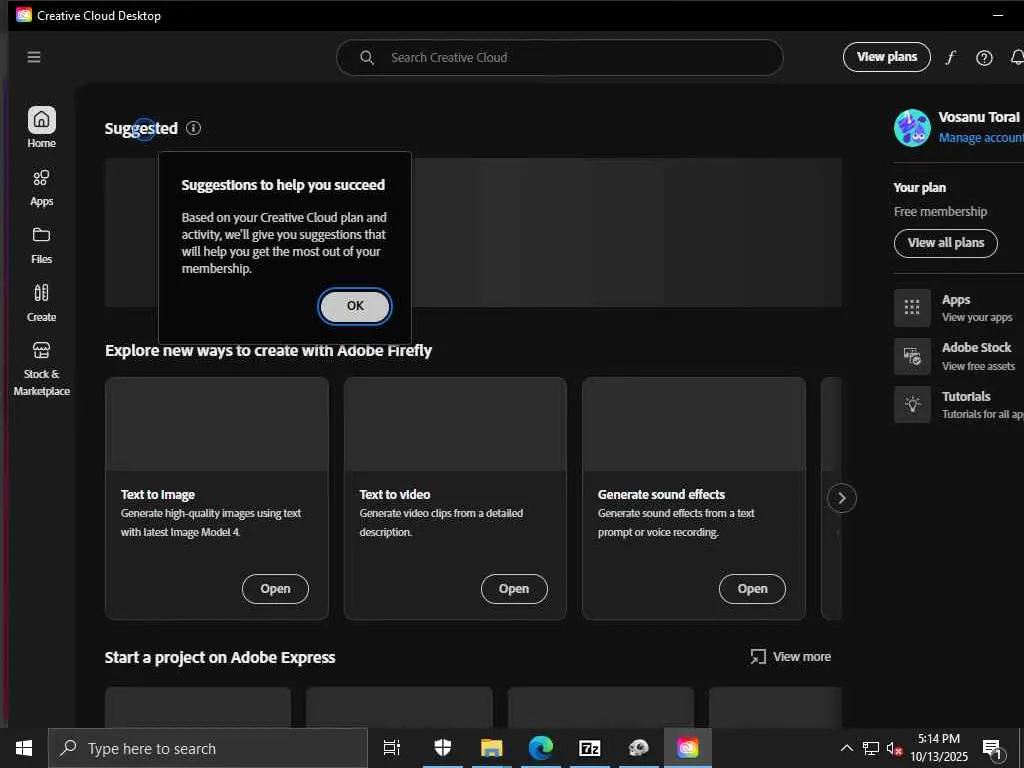The height and width of the screenshot is (768, 1024).
Task: Open the Create section in sidebar
Action: pos(41,303)
